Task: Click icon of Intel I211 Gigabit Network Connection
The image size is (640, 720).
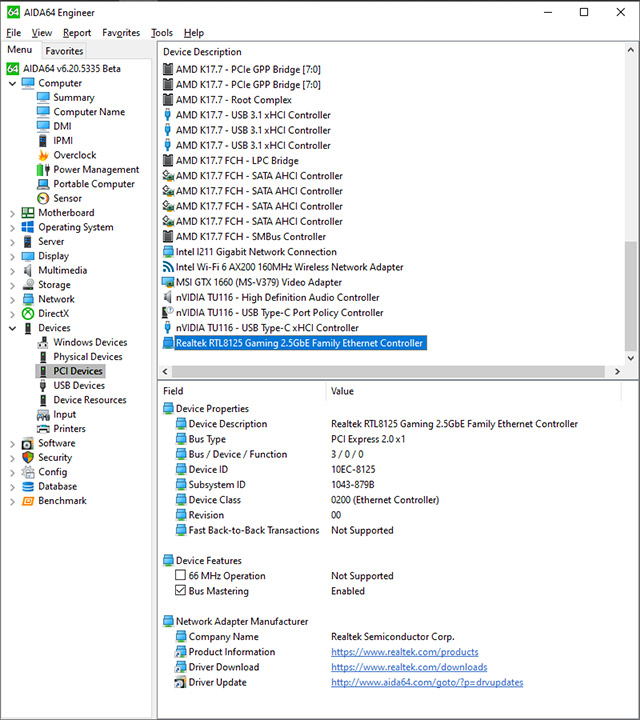Action: pos(168,252)
